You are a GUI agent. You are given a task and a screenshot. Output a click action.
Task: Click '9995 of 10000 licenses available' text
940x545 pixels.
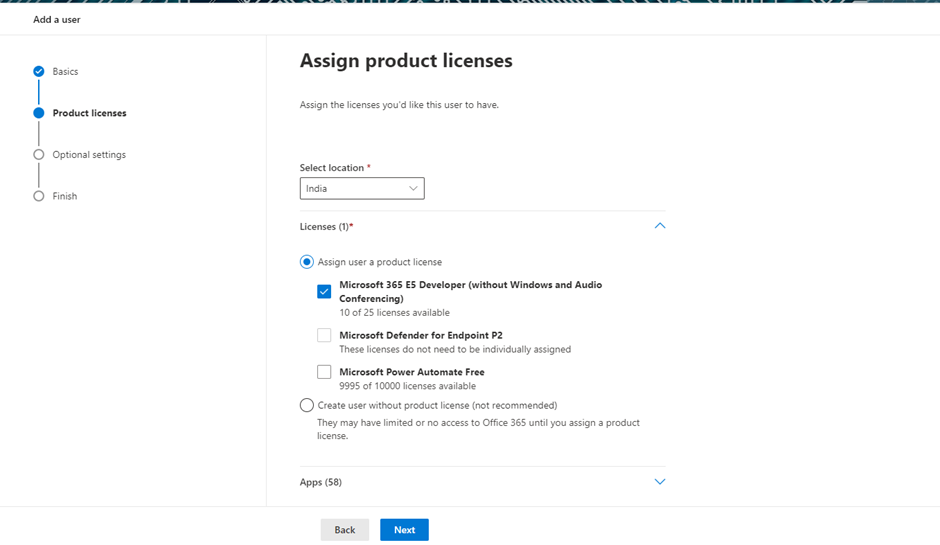(408, 386)
